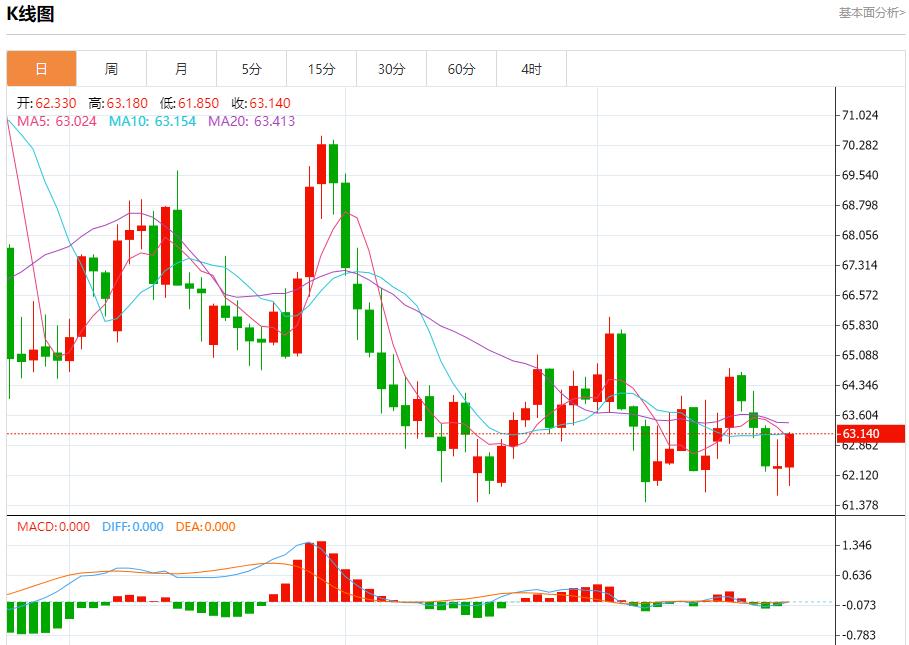This screenshot has height=645, width=909.
Task: Select the 60分 interval tab
Action: pyautogui.click(x=461, y=68)
